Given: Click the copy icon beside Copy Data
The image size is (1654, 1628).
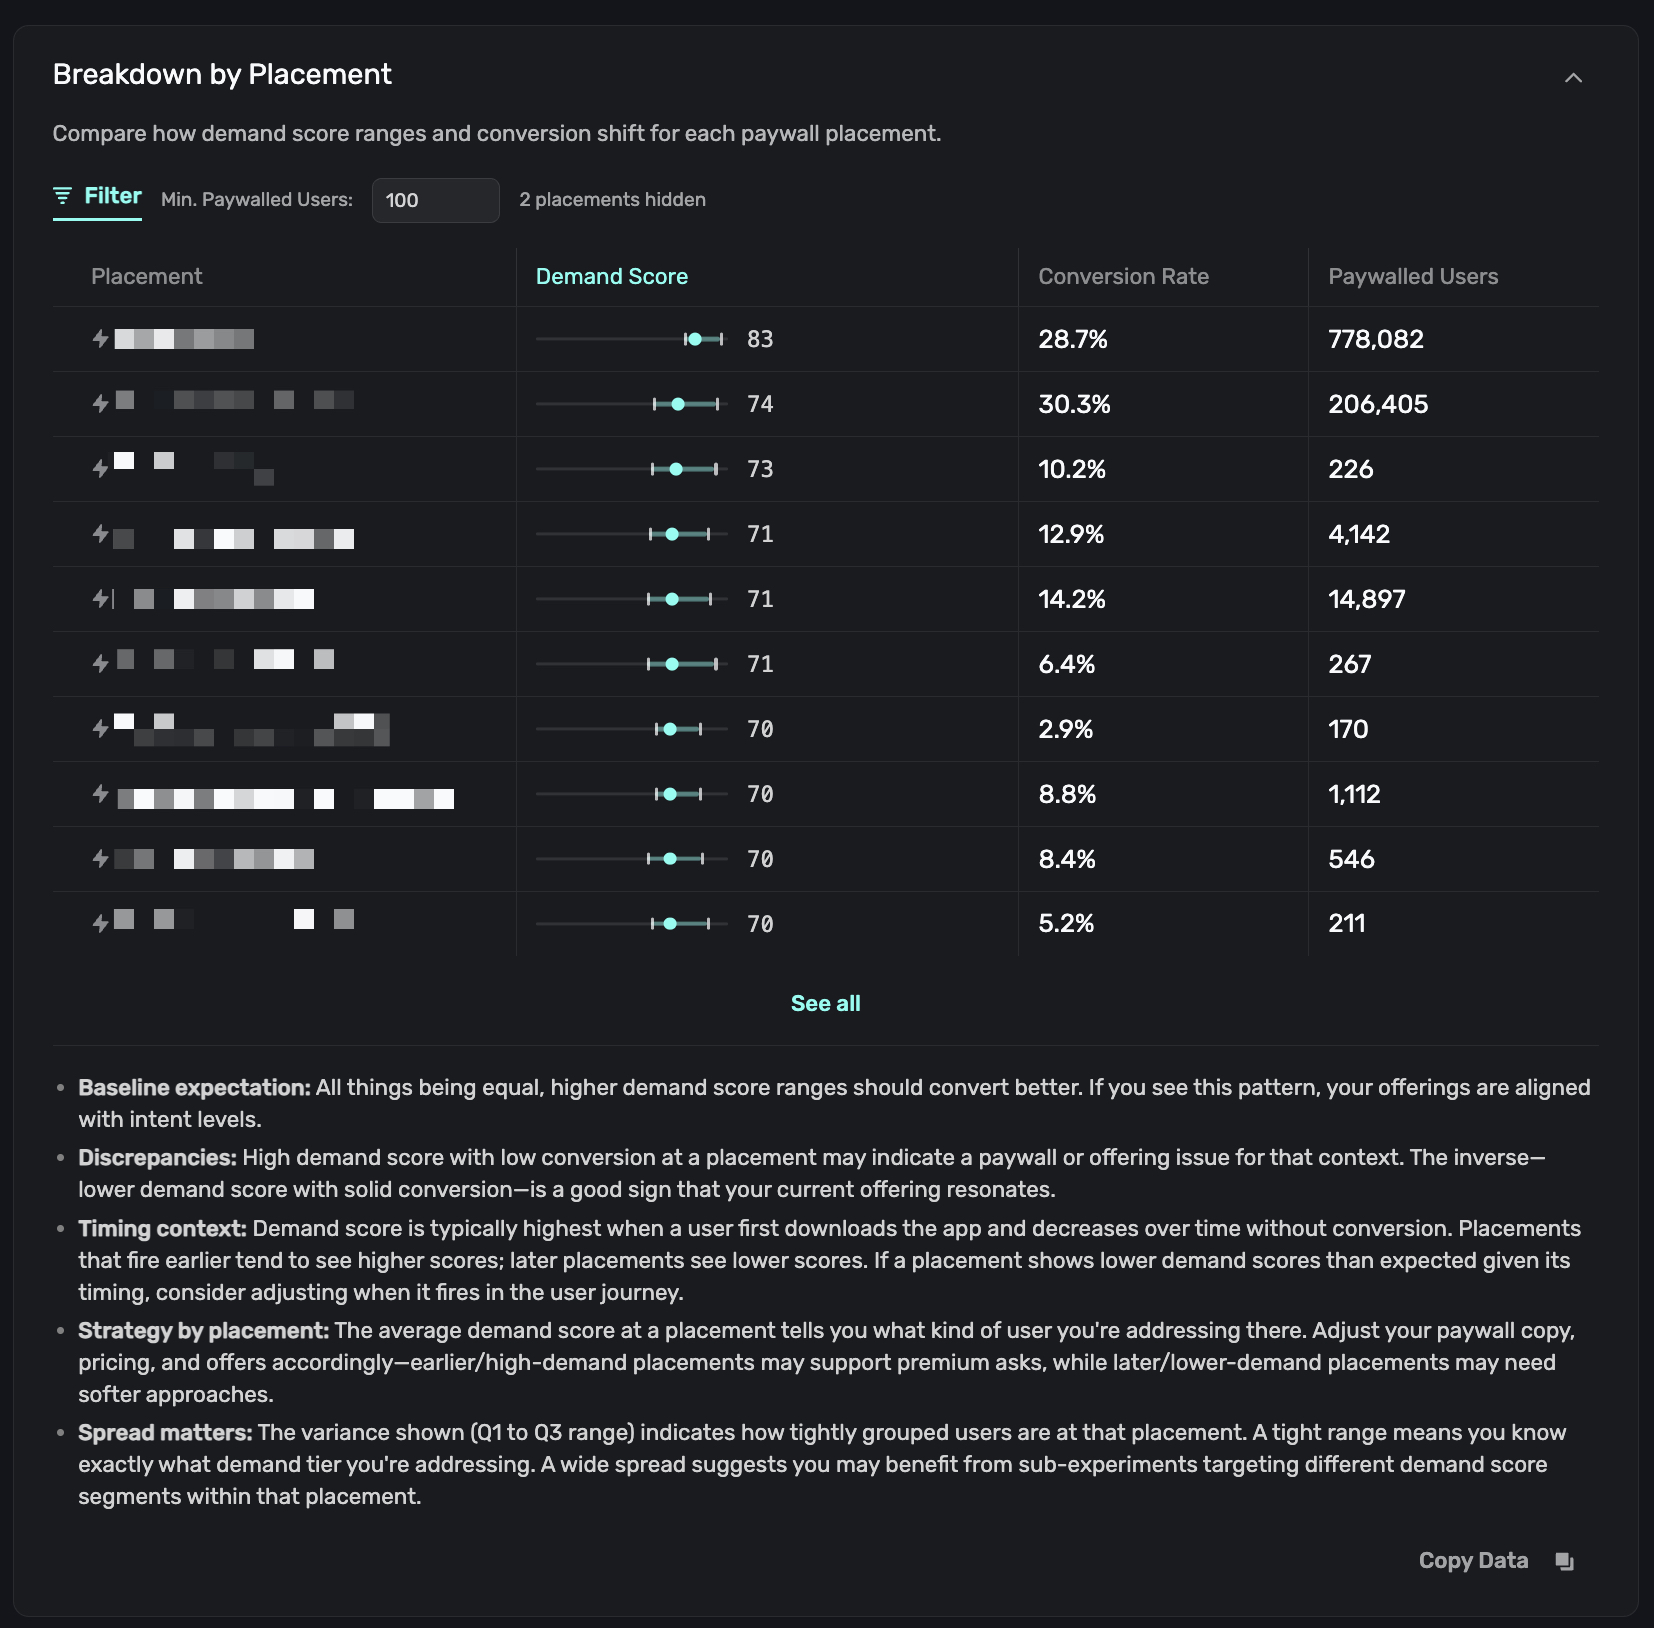Looking at the screenshot, I should tap(1565, 1561).
